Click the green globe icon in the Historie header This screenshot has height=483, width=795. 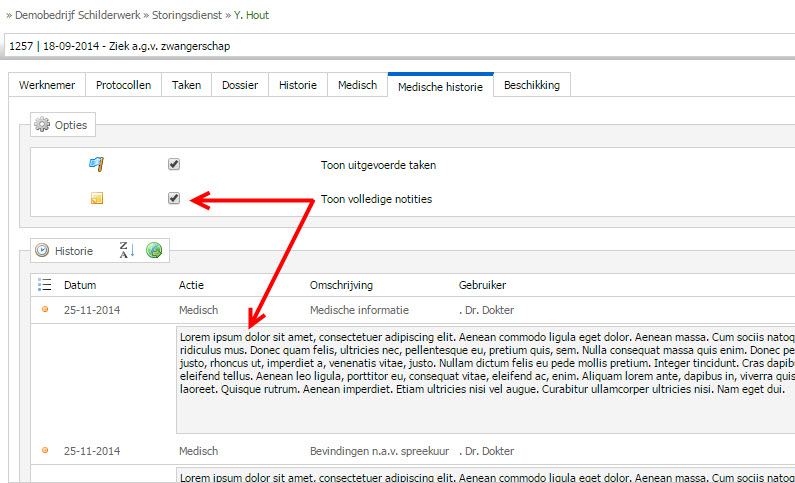tap(154, 250)
